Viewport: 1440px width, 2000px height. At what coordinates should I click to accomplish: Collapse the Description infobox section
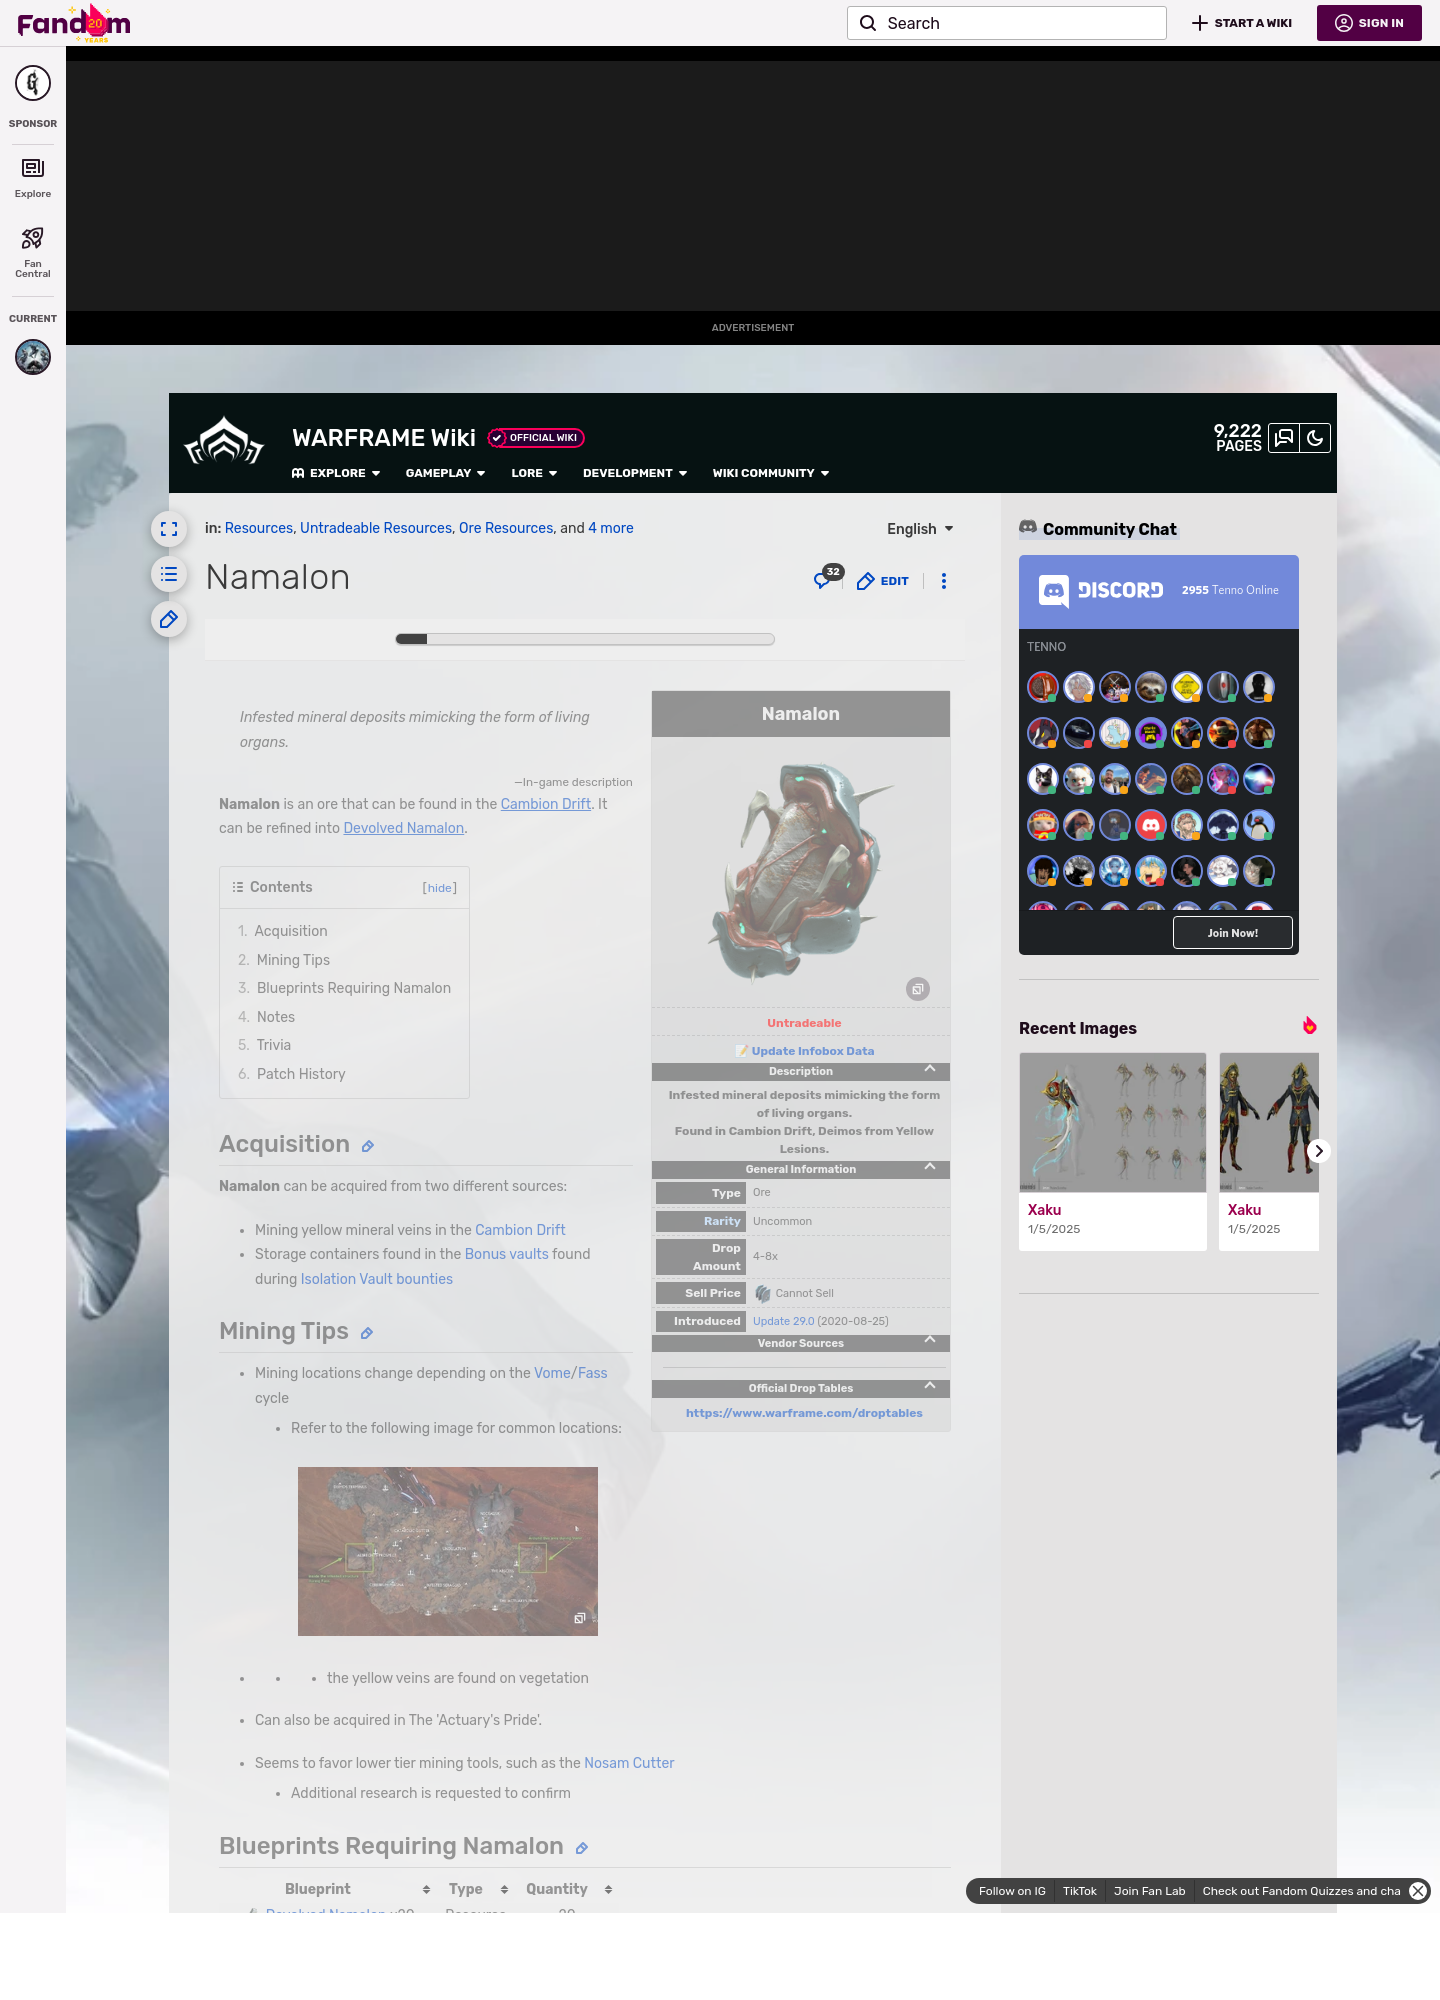pyautogui.click(x=930, y=1070)
